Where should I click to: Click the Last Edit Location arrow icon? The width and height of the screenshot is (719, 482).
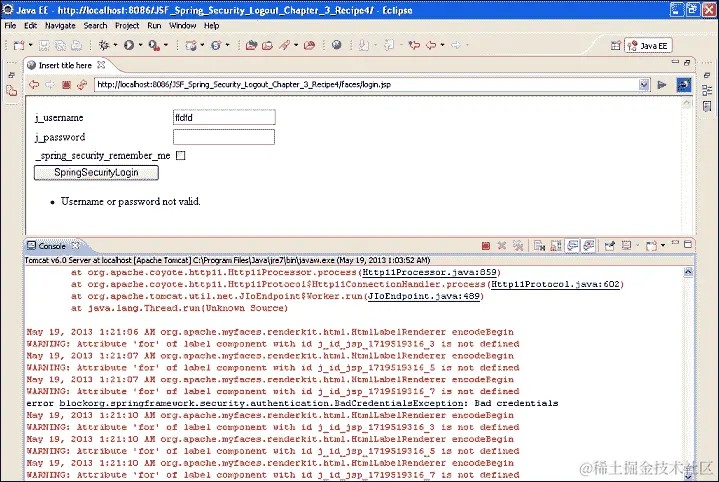(414, 45)
